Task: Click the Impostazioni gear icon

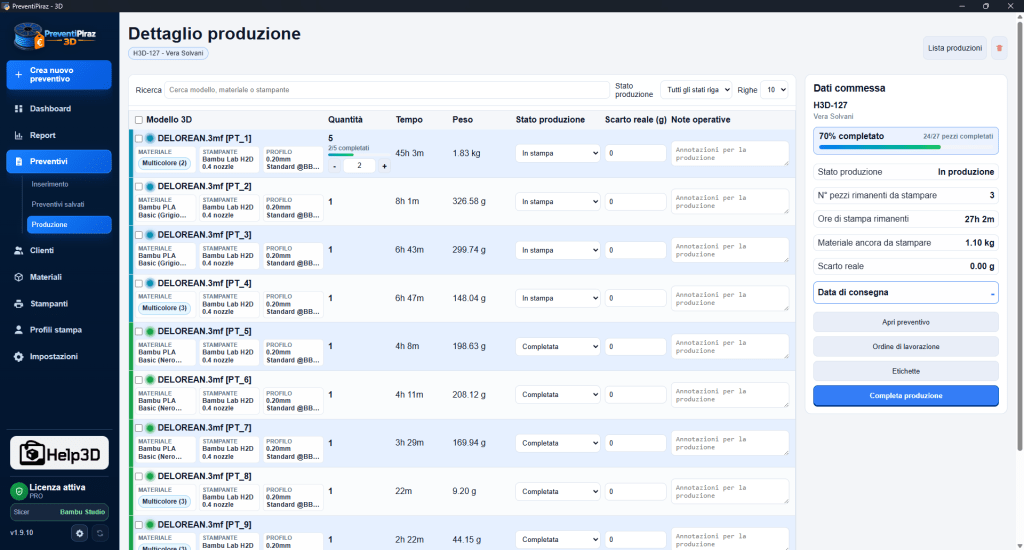Action: pyautogui.click(x=18, y=357)
